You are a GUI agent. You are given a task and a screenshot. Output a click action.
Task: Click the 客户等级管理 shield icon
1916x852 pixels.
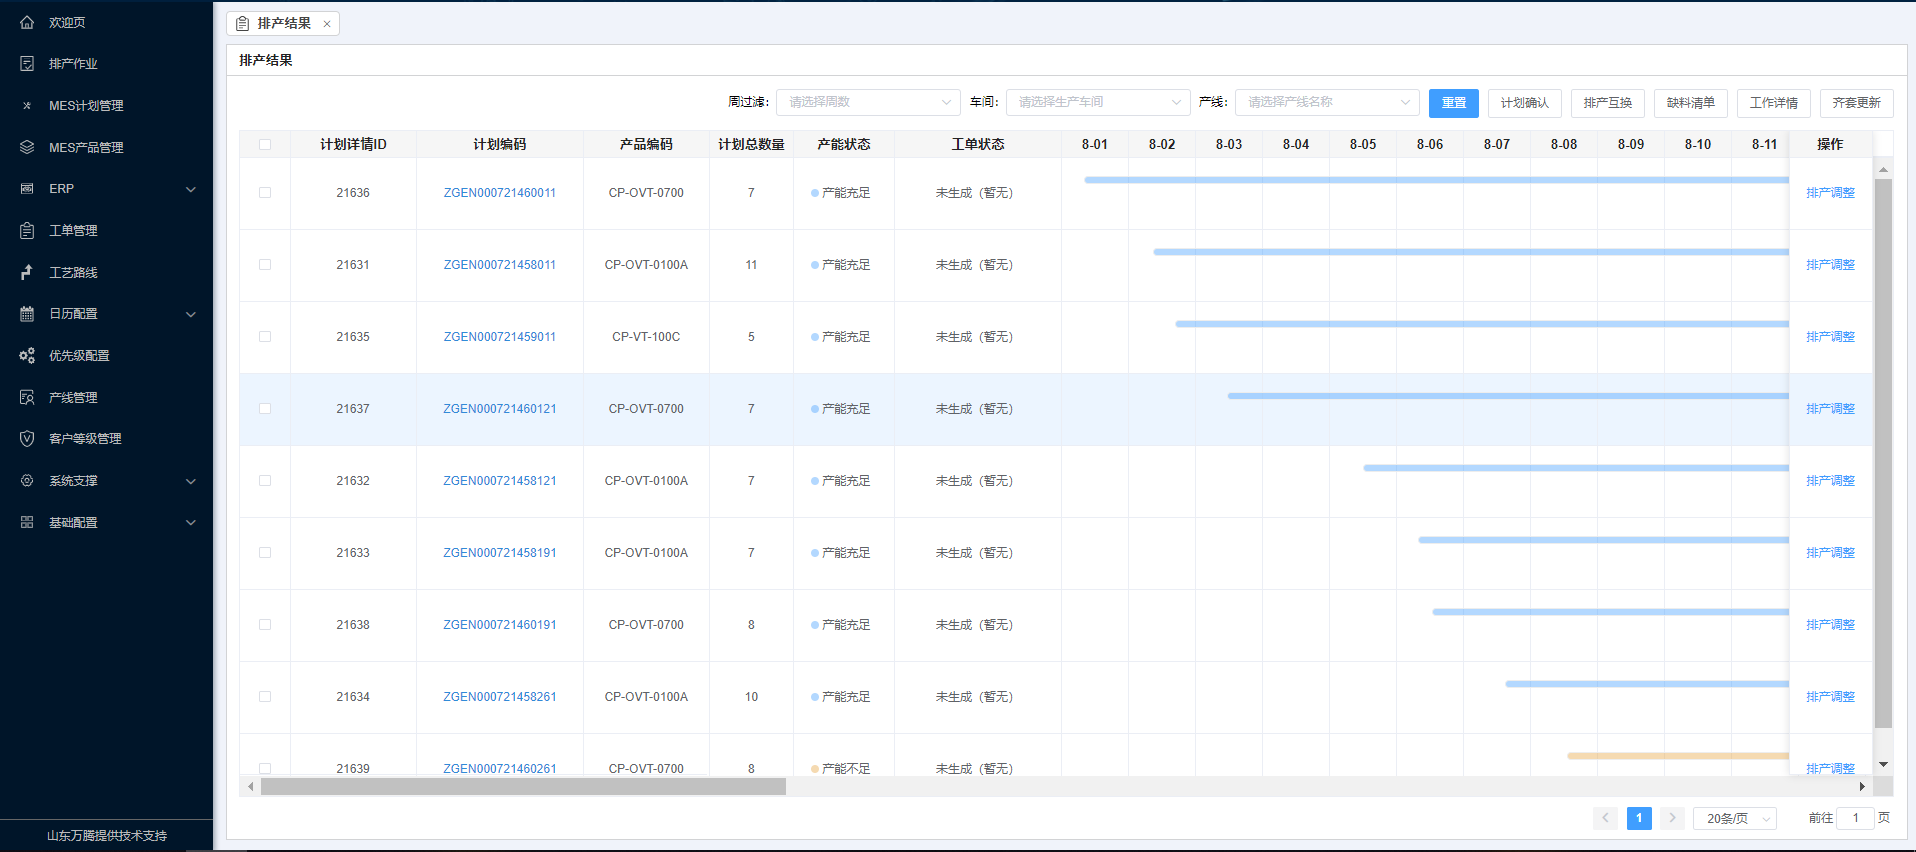point(27,439)
